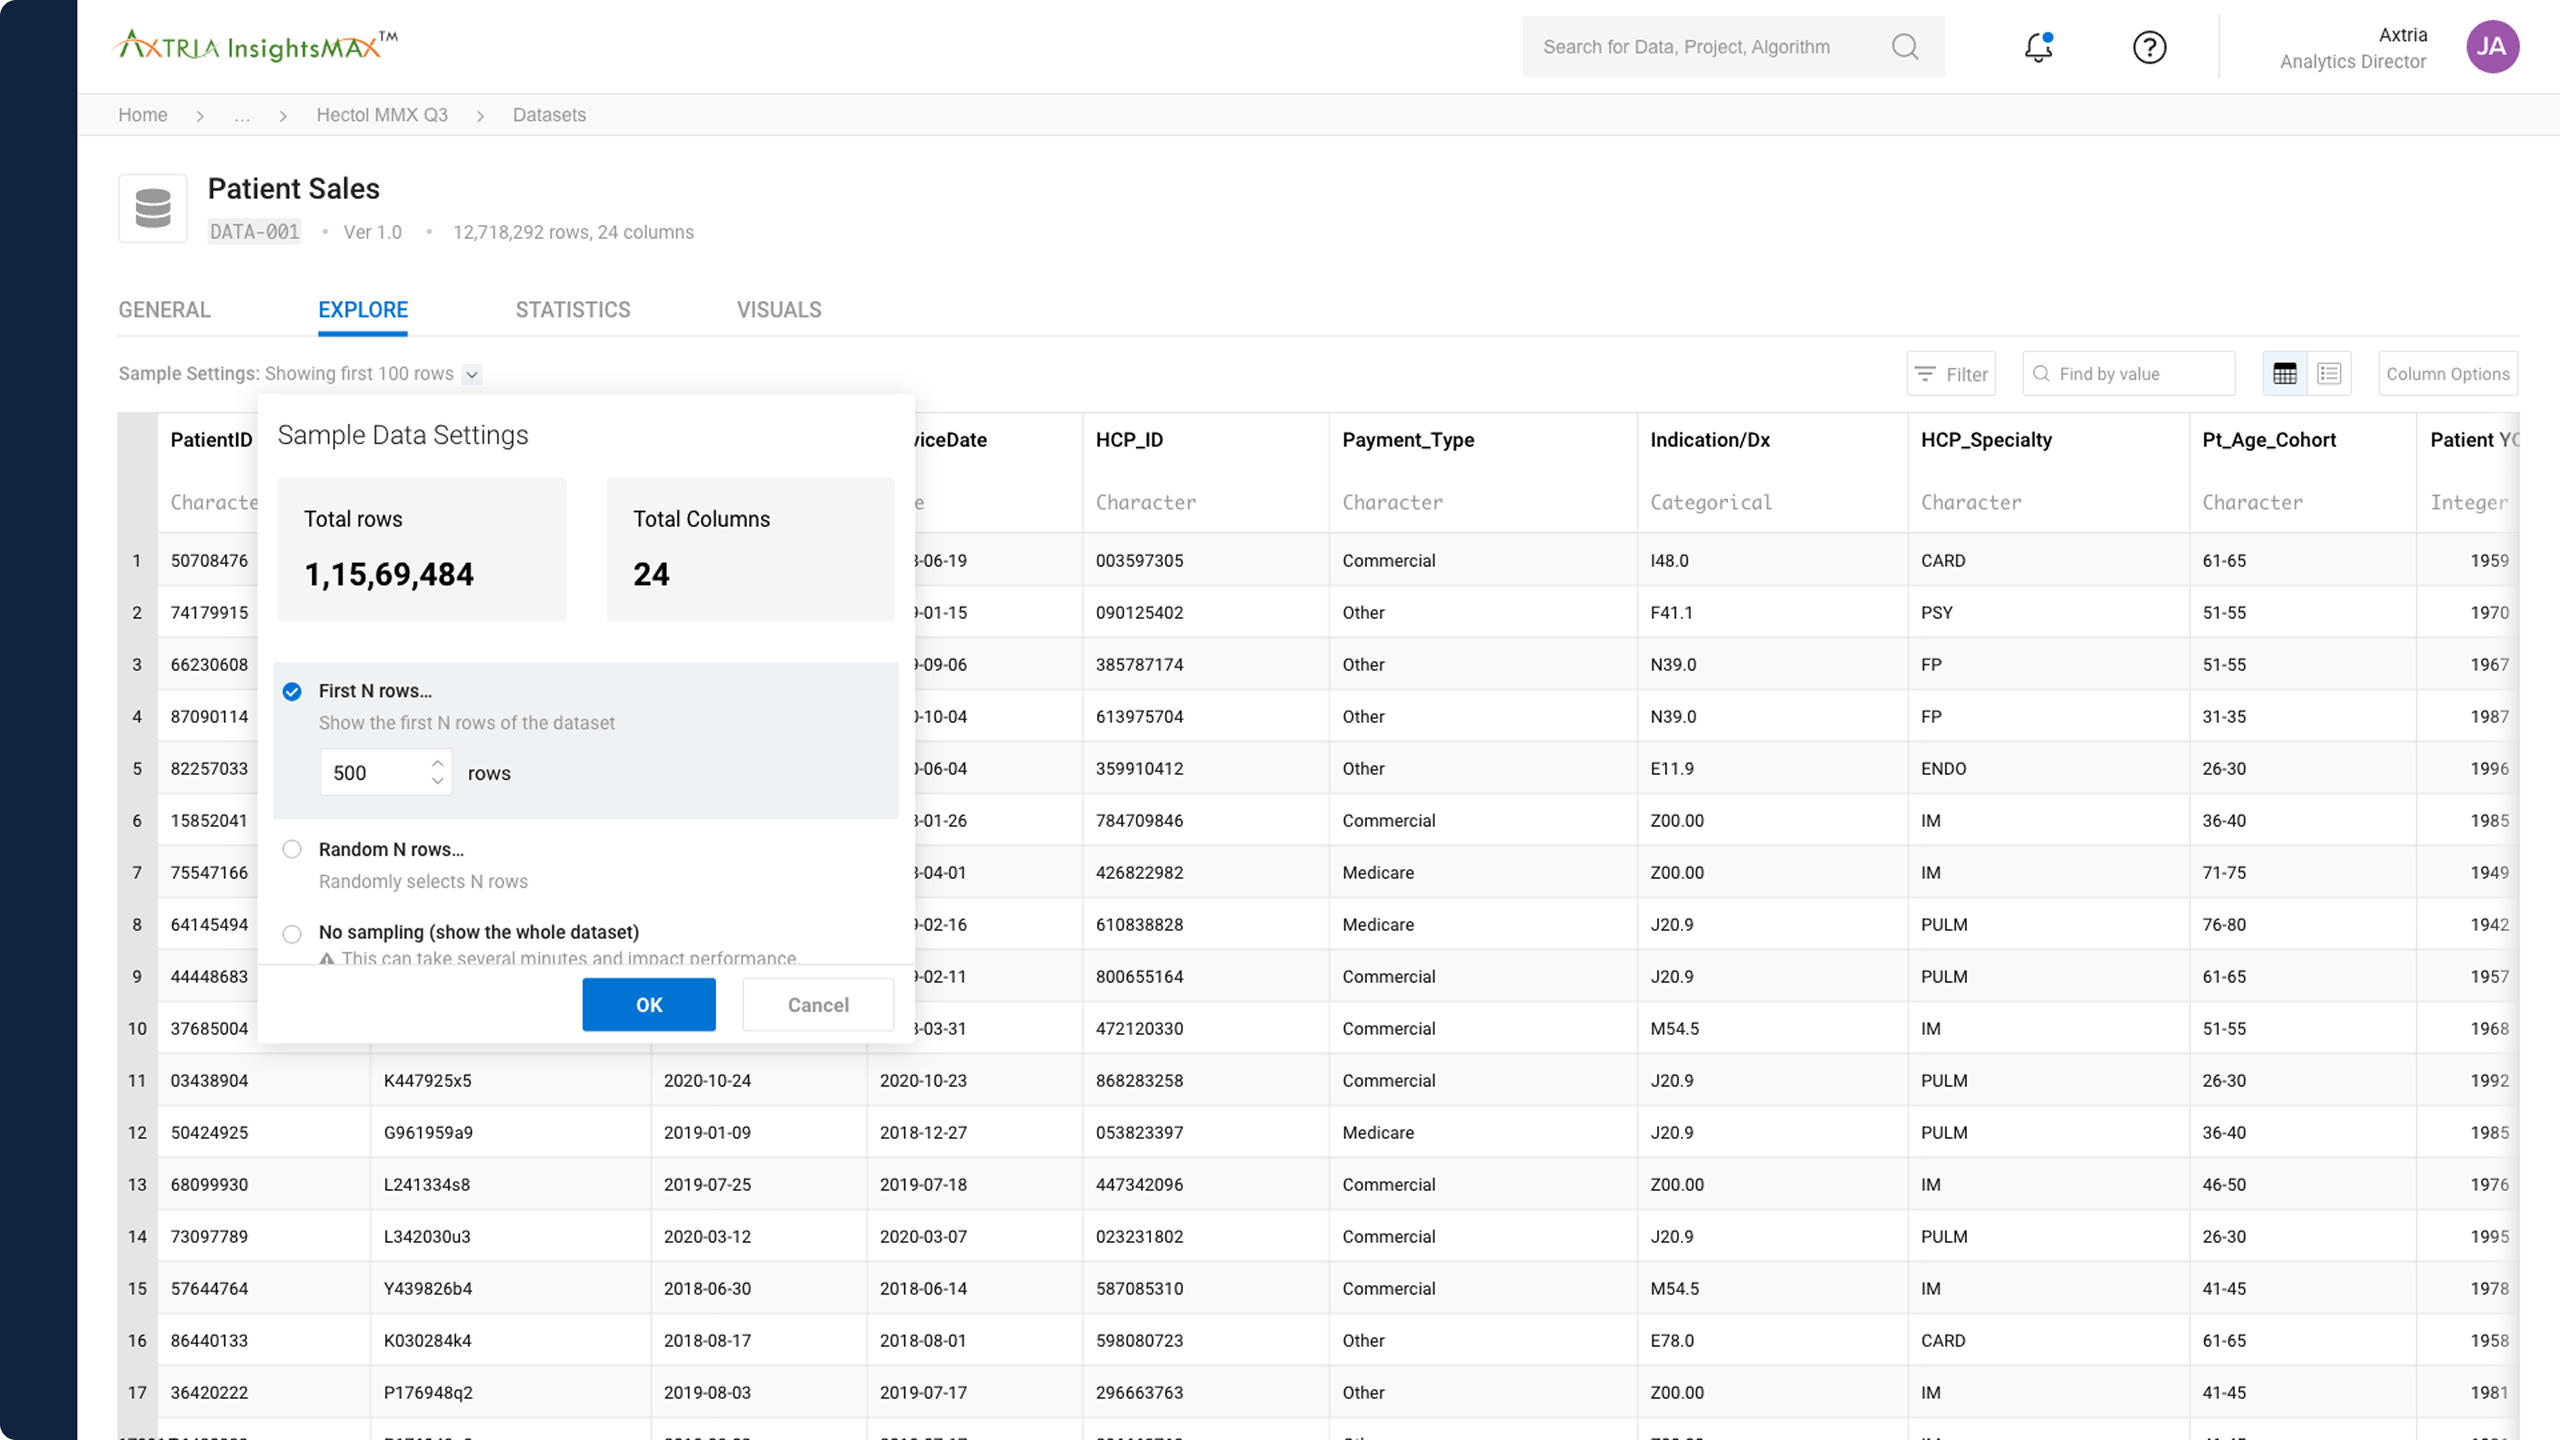Increase rows using the stepper arrow

click(437, 763)
